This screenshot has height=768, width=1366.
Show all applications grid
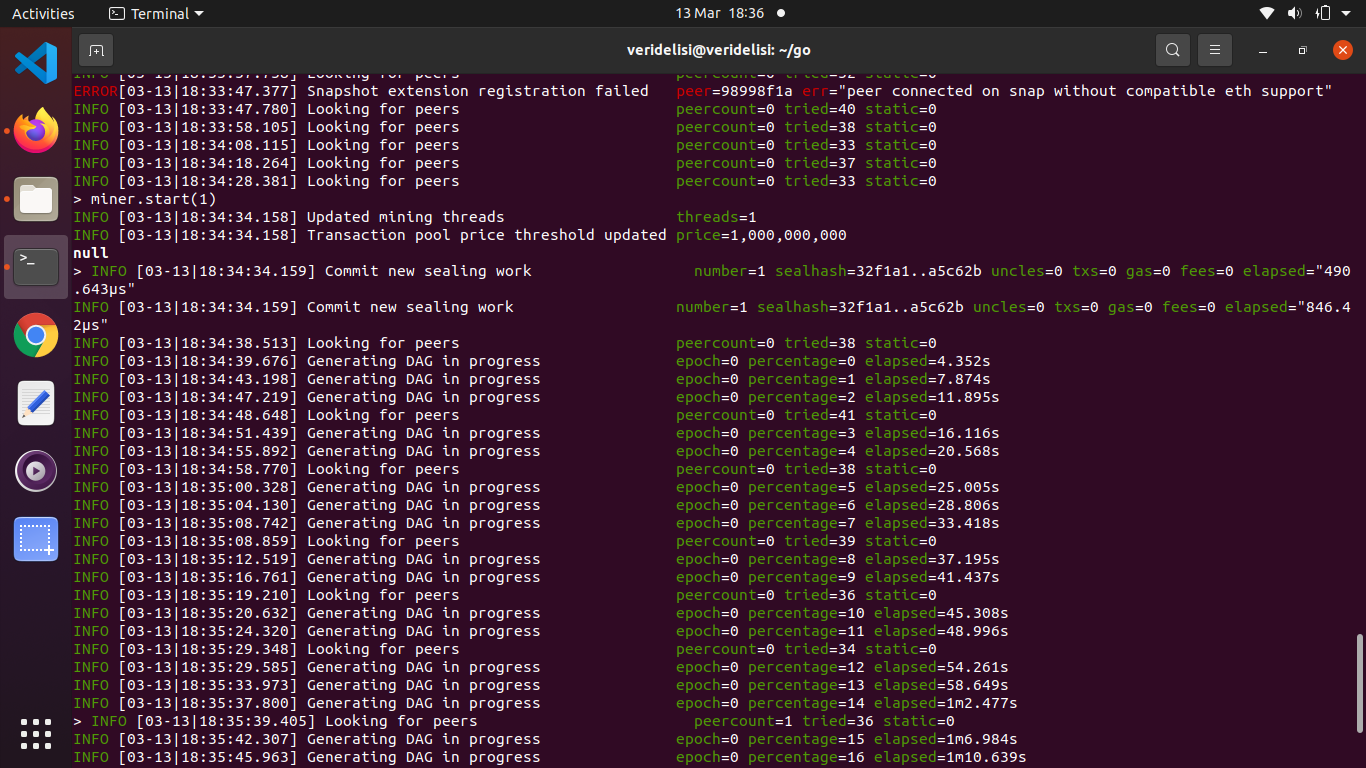click(36, 733)
